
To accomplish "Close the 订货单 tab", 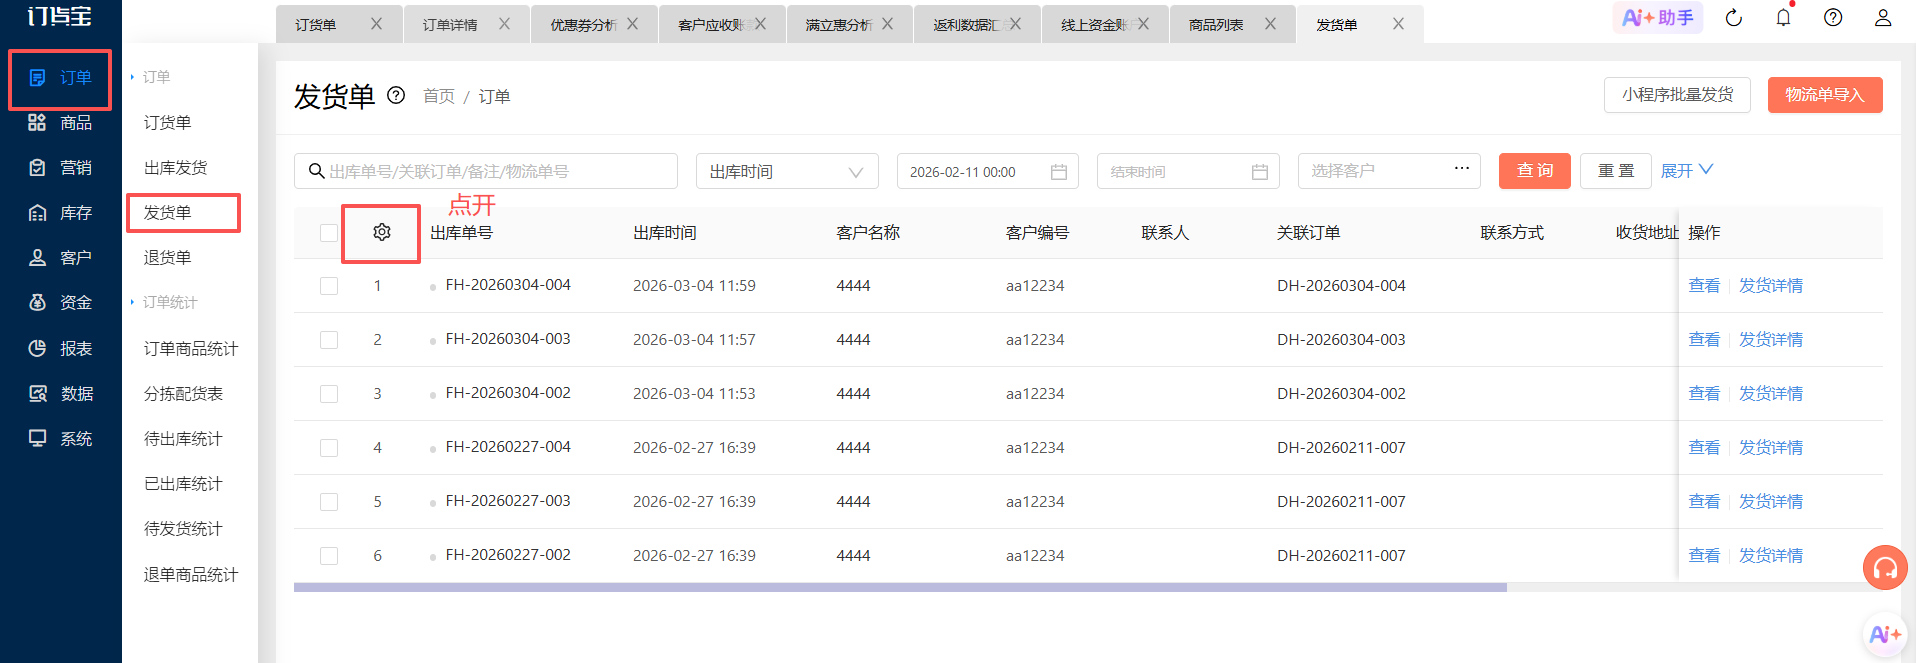I will [x=376, y=24].
